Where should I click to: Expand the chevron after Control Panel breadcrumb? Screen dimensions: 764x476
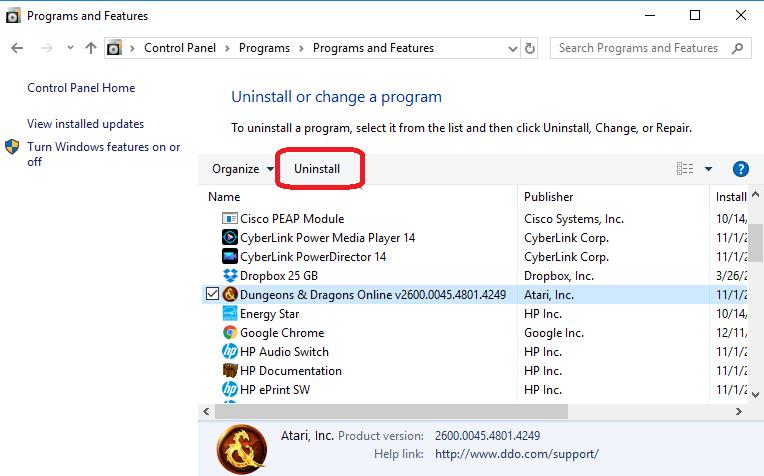(228, 48)
